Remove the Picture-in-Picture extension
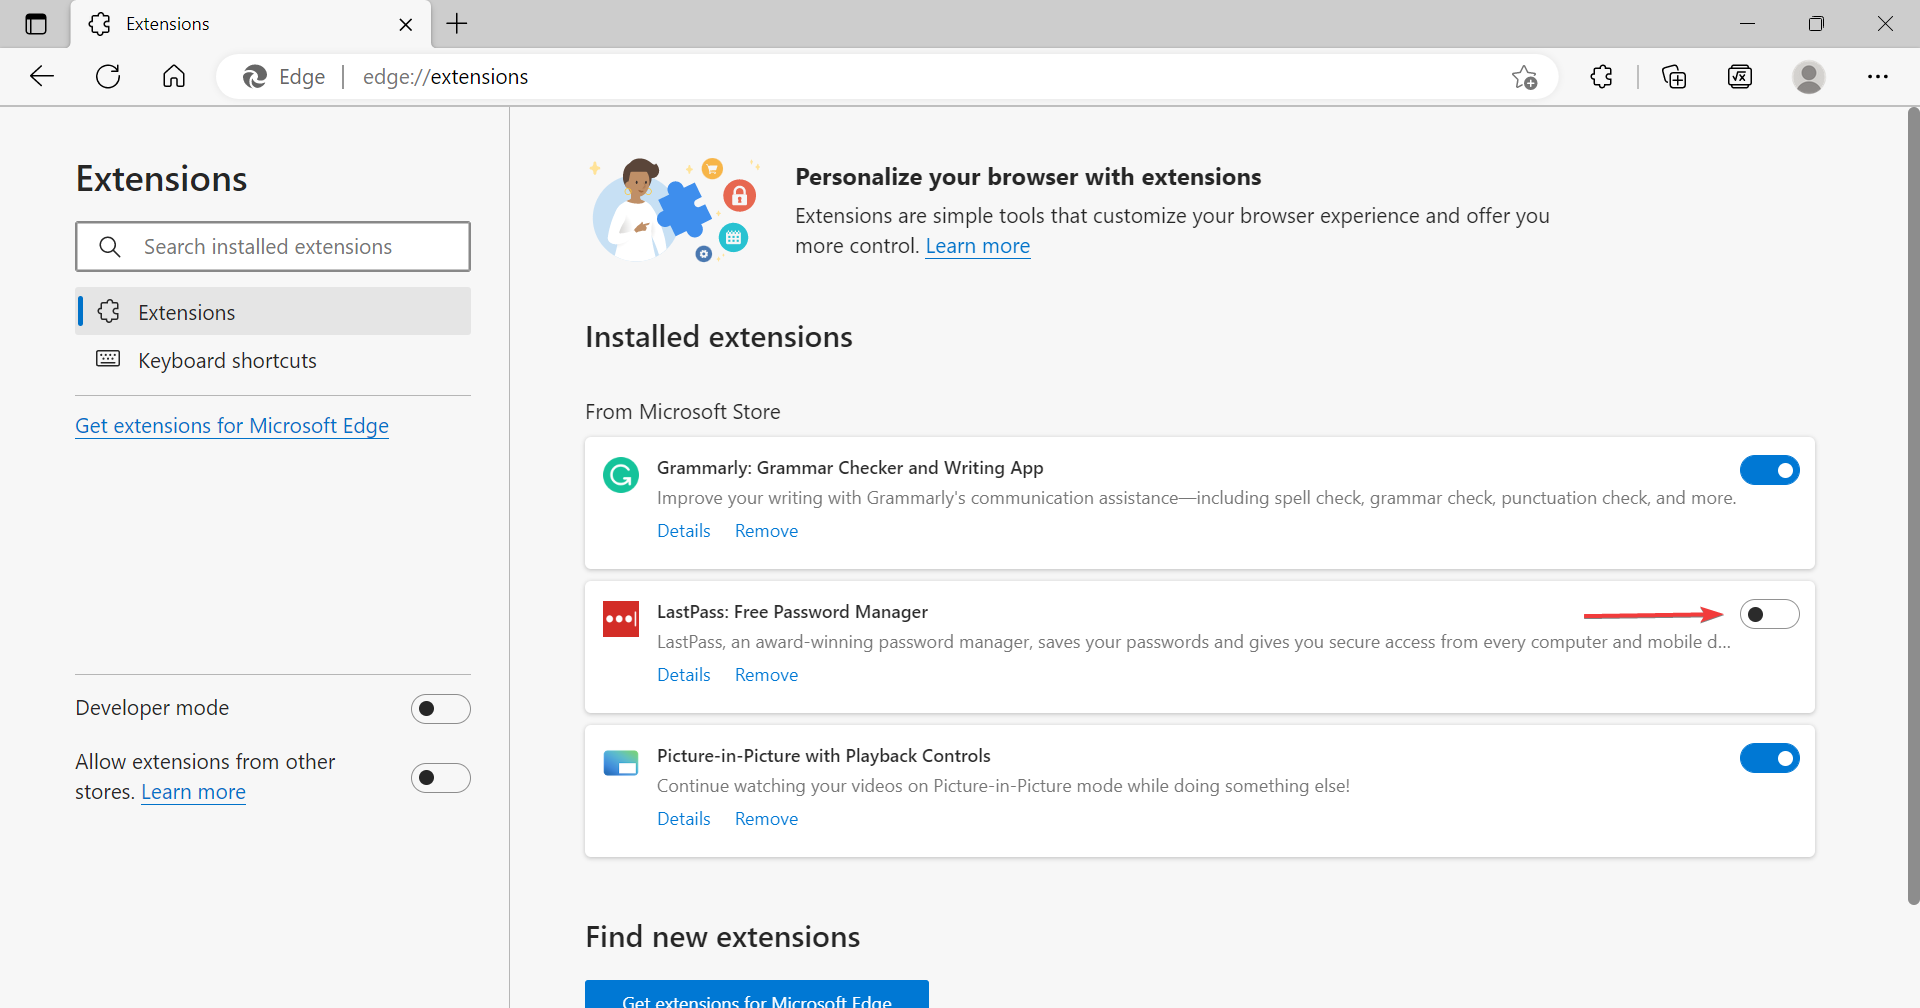Viewport: 1920px width, 1008px height. (x=766, y=819)
